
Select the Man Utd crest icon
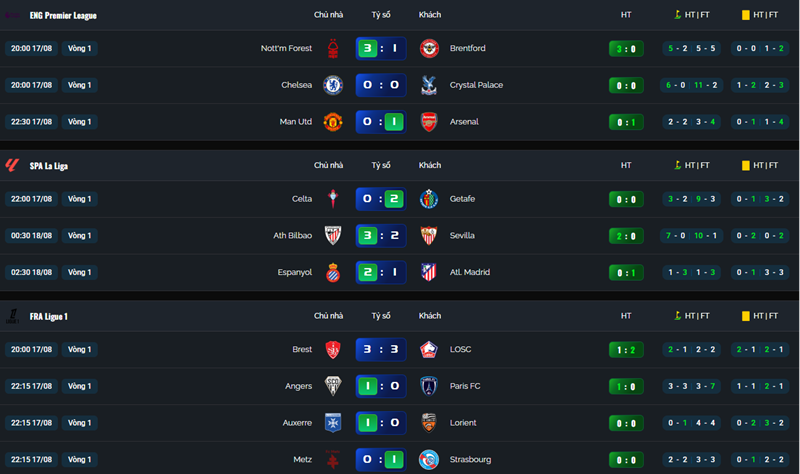click(333, 122)
